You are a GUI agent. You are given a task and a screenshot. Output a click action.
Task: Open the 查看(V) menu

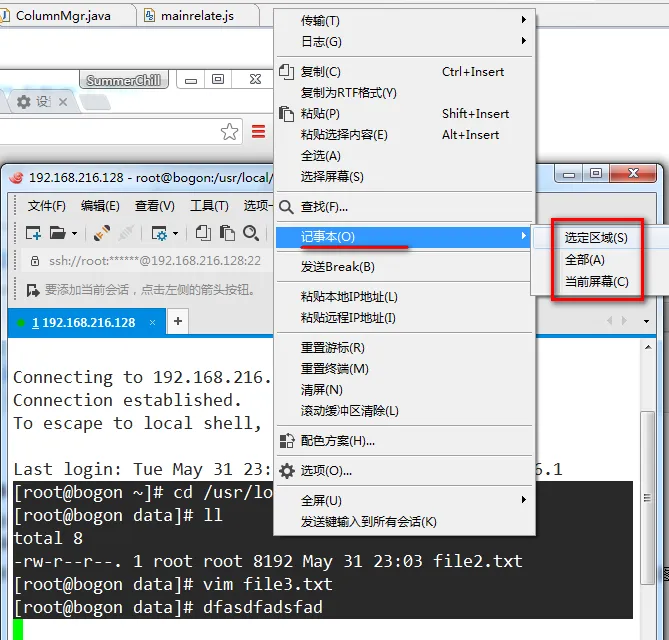(x=154, y=206)
